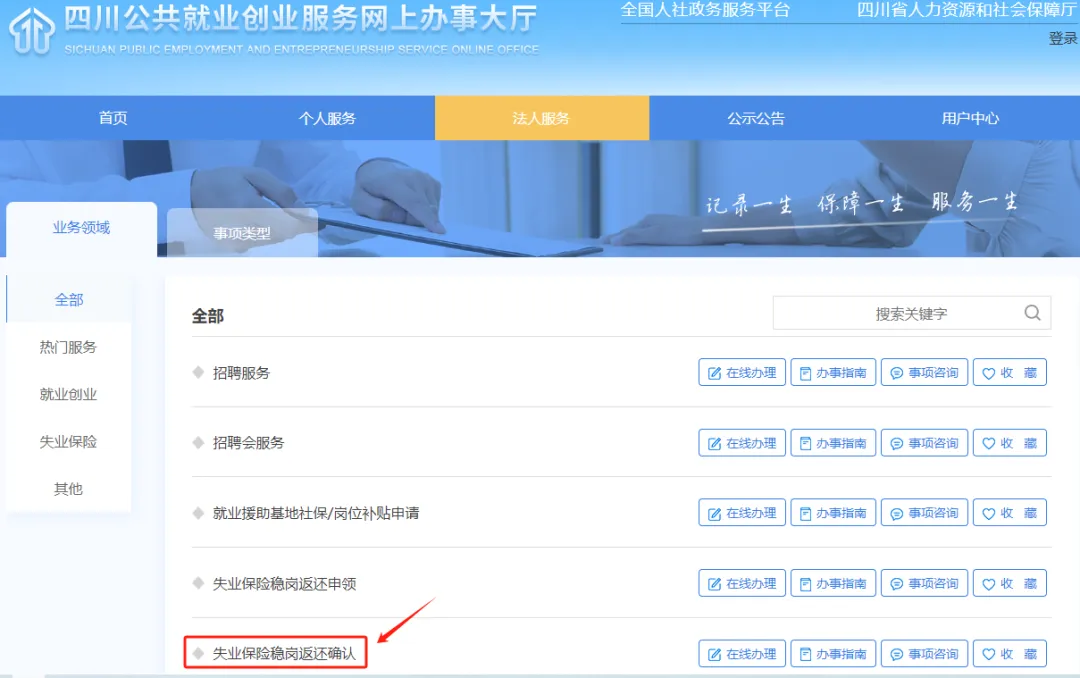Click the 搜索关键字 input field
Viewport: 1080px width, 678px height.
coord(900,312)
